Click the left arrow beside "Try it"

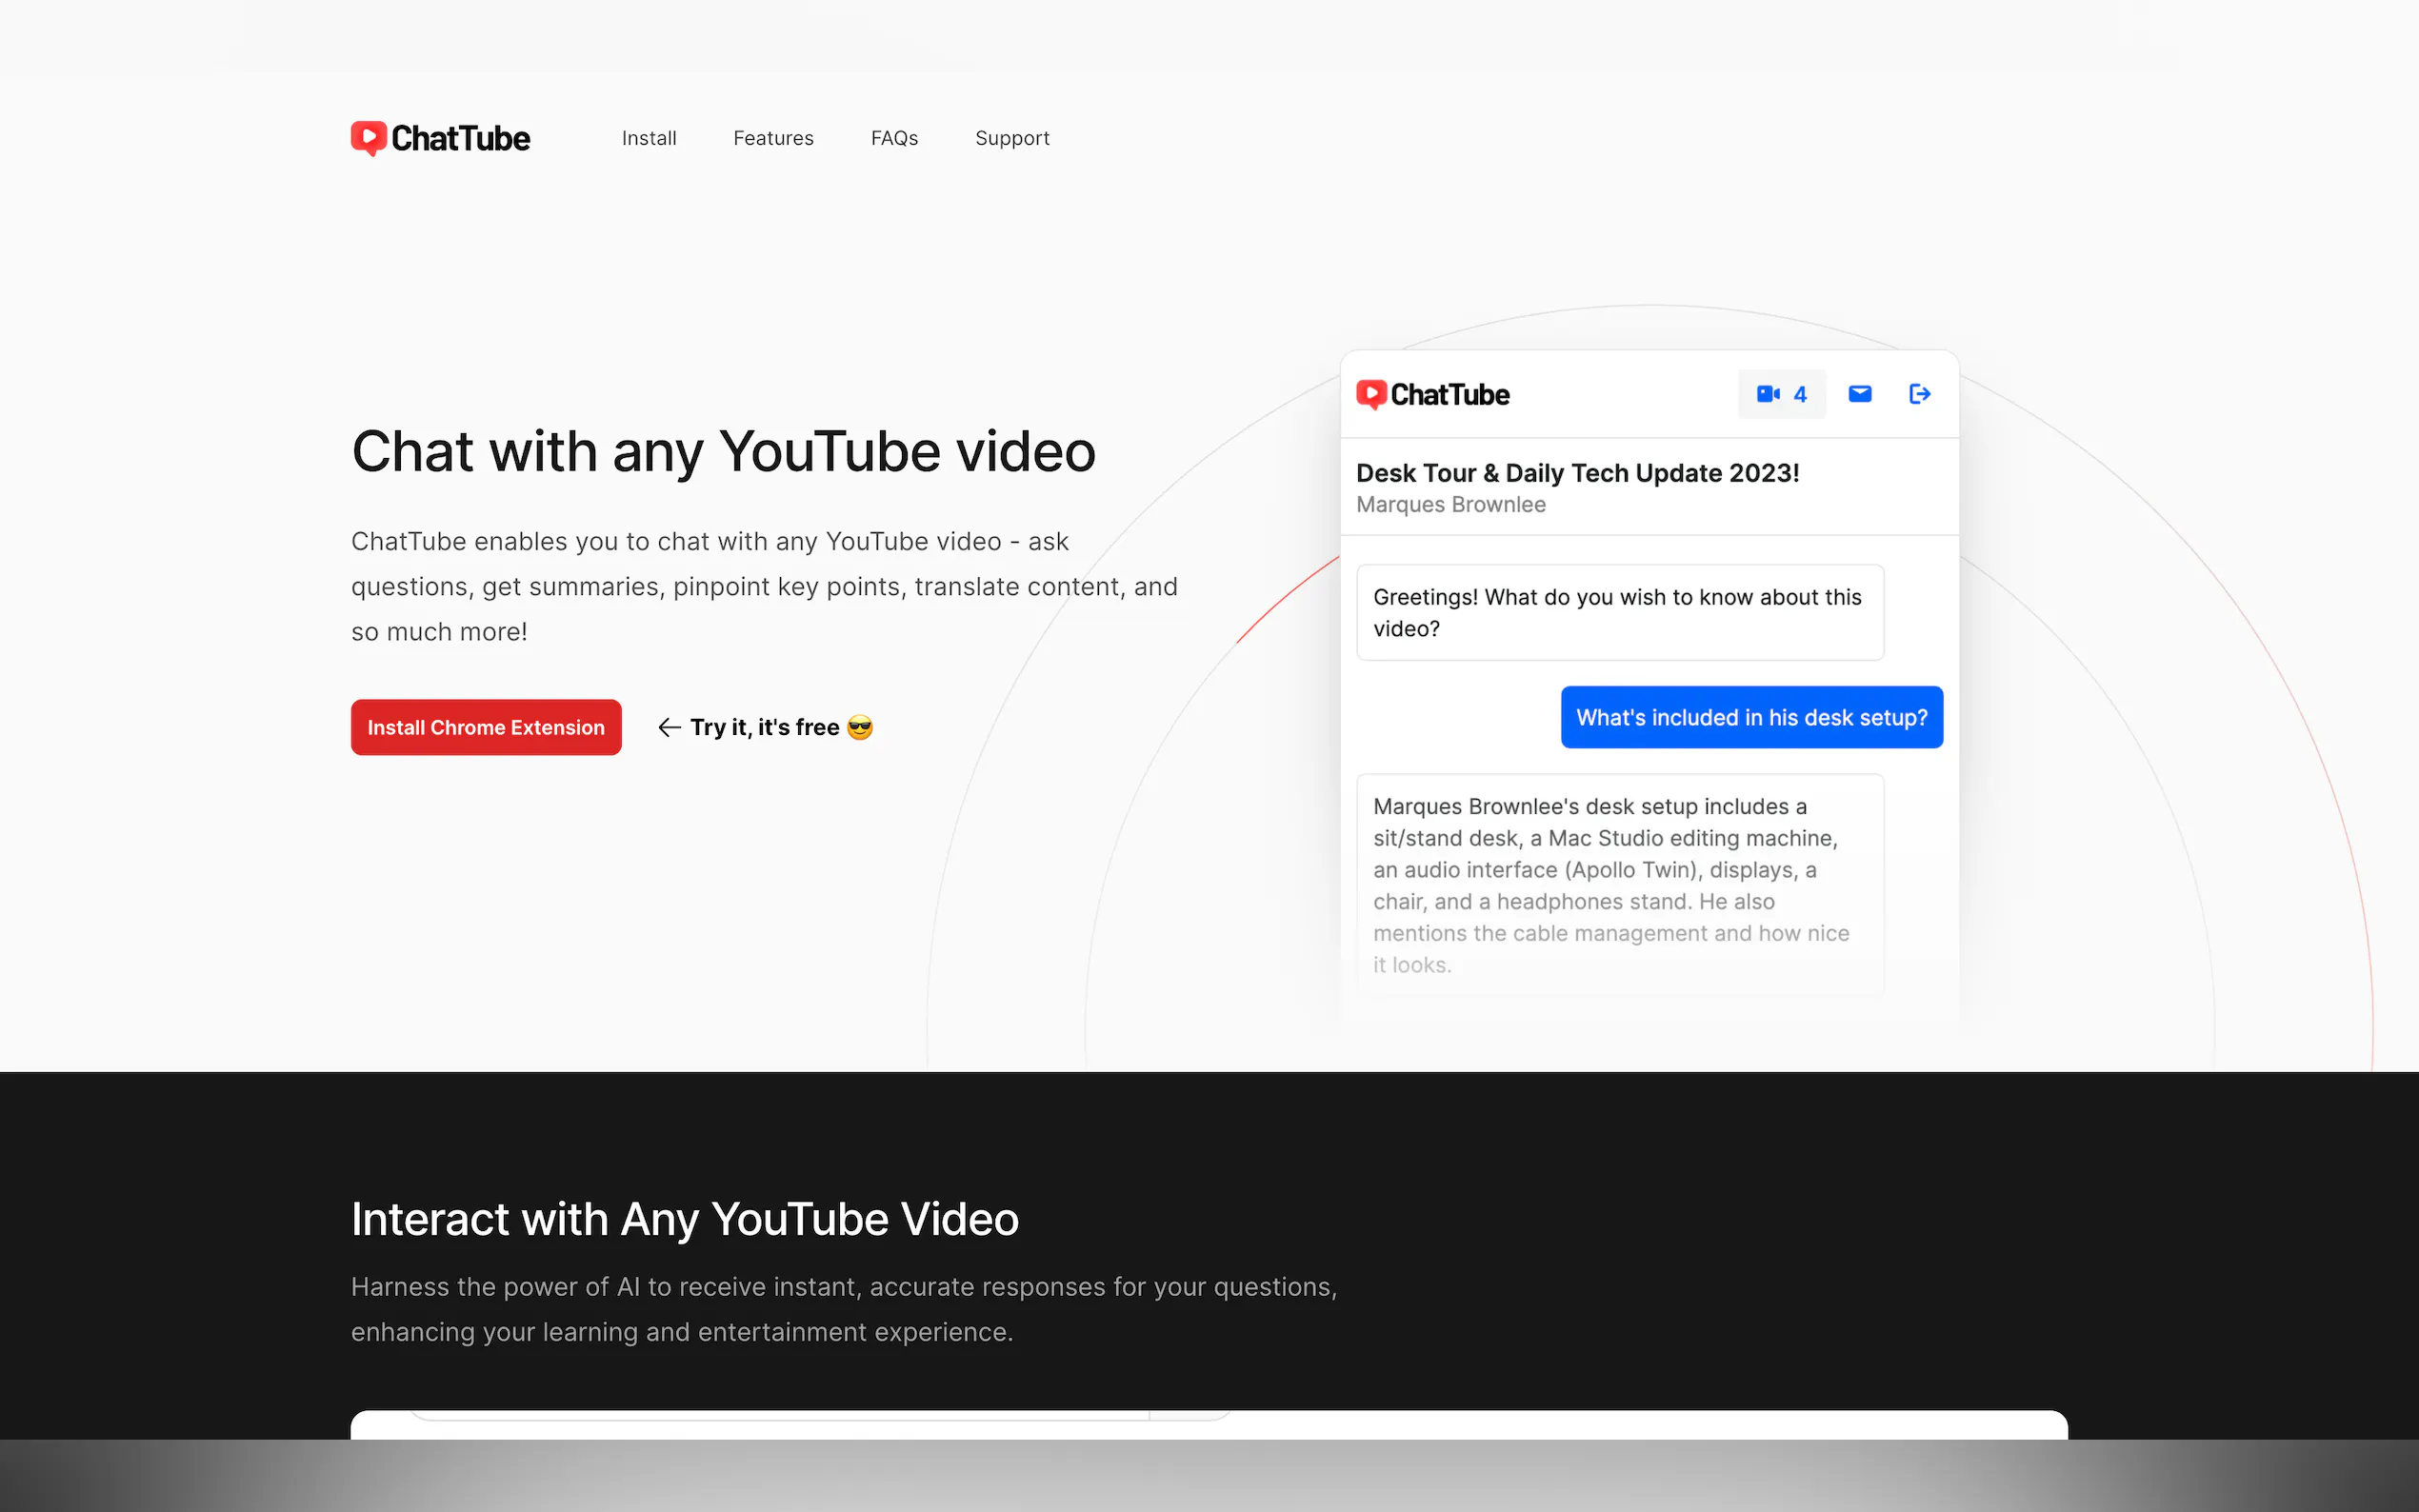point(669,728)
